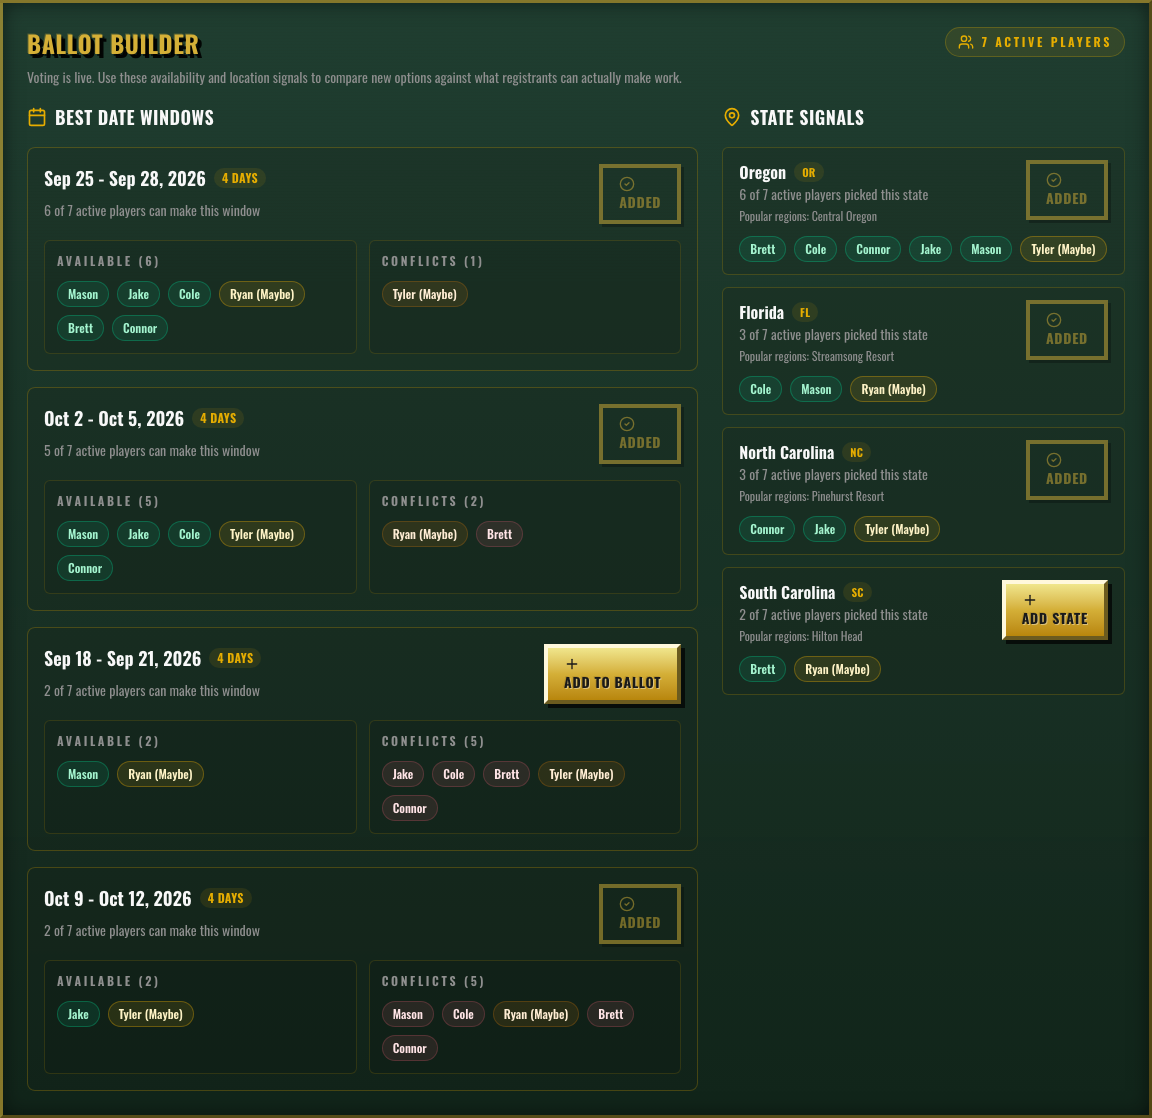Click the OR abbreviation badge next to Oregon
Screen dimensions: 1152x1118
(809, 172)
